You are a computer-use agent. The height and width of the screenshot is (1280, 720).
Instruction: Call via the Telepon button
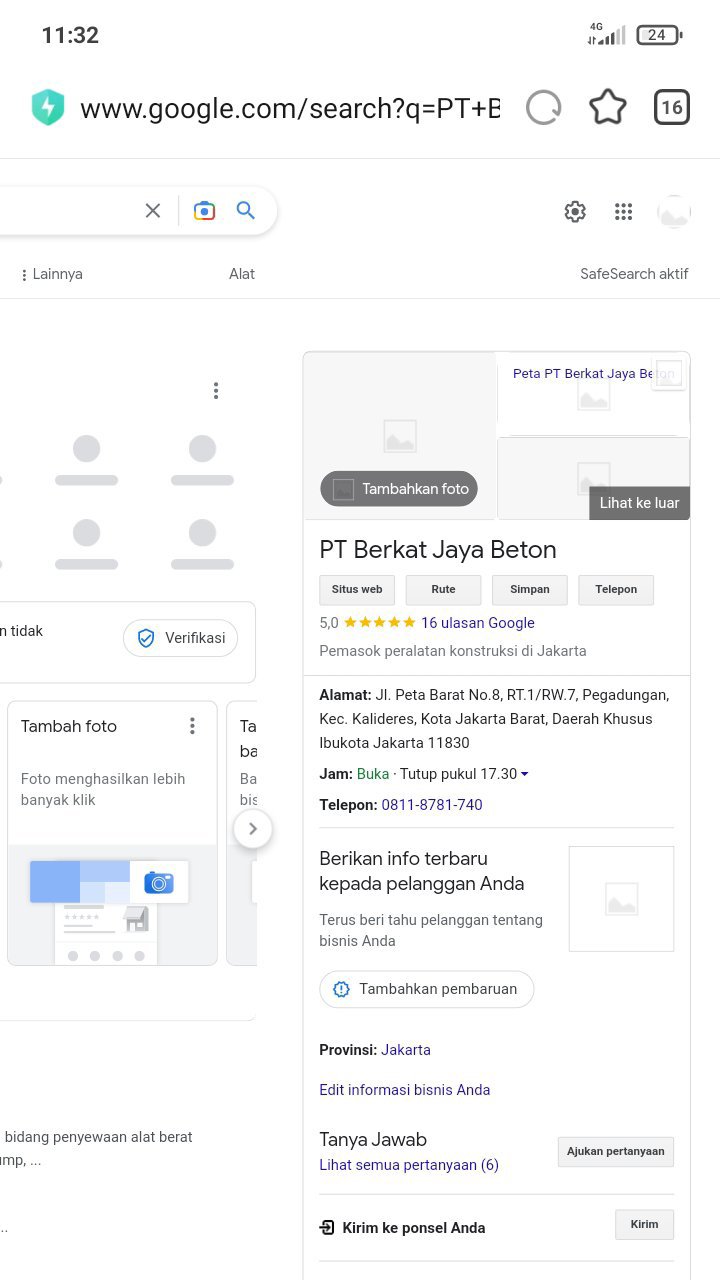click(x=615, y=590)
